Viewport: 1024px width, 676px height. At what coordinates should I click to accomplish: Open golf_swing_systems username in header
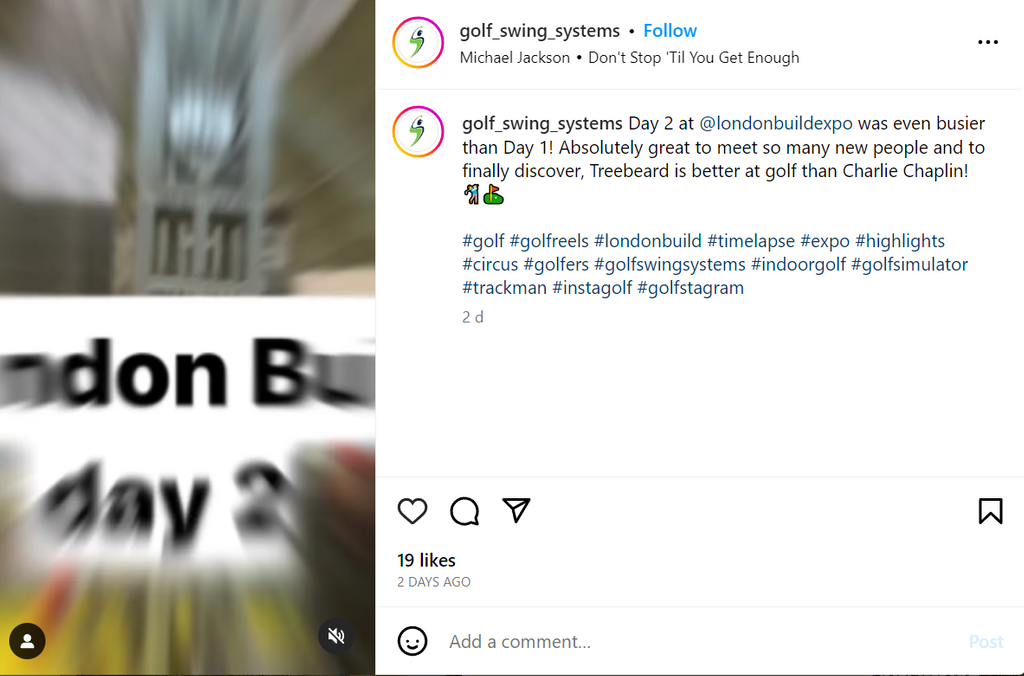coord(539,31)
